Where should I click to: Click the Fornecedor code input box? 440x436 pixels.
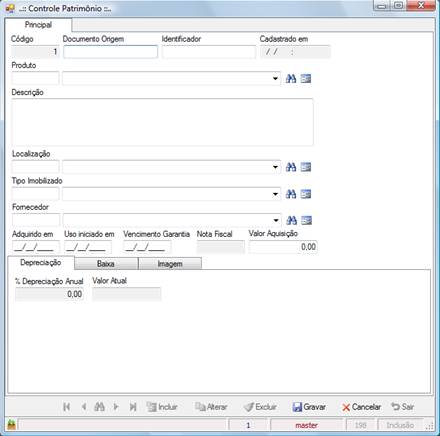(36, 220)
